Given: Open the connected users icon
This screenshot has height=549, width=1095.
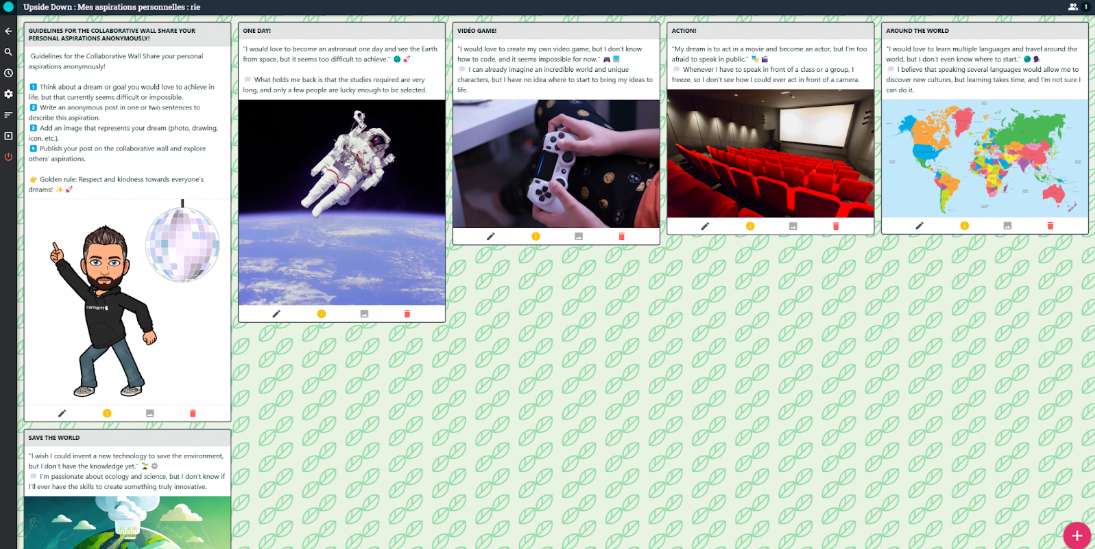Looking at the screenshot, I should [1073, 7].
